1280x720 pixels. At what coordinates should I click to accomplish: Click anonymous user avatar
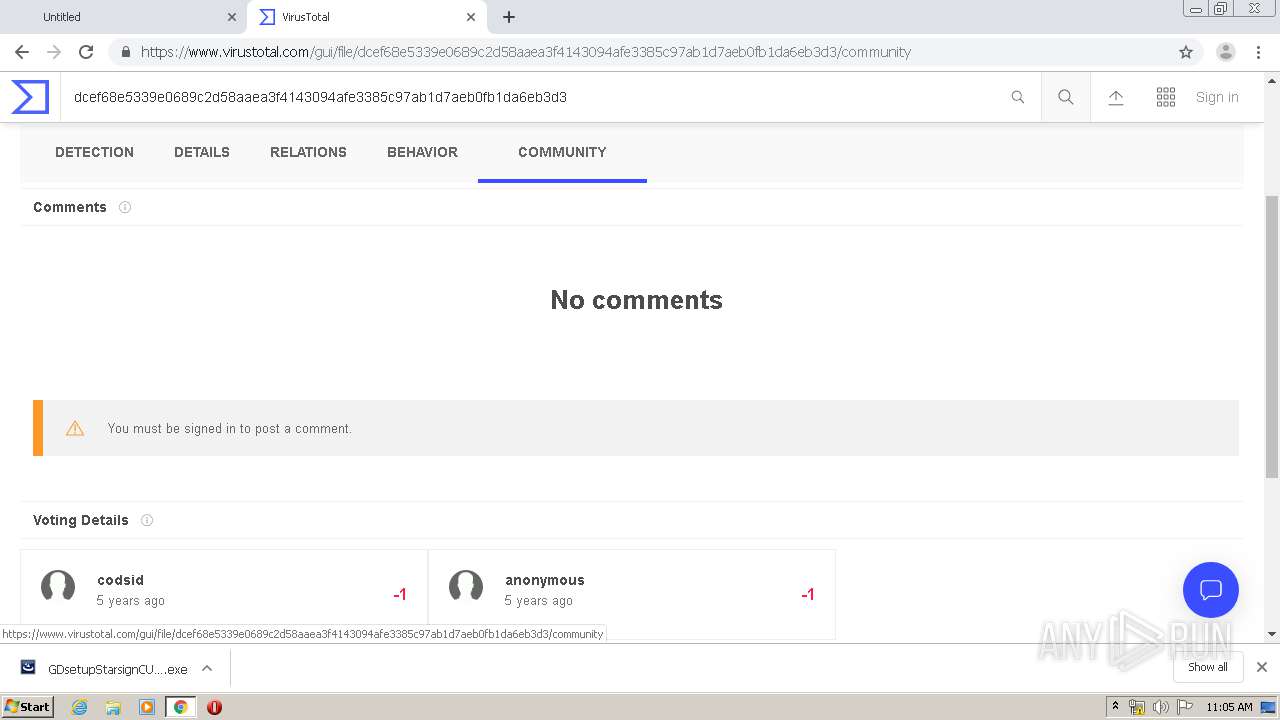click(x=466, y=587)
